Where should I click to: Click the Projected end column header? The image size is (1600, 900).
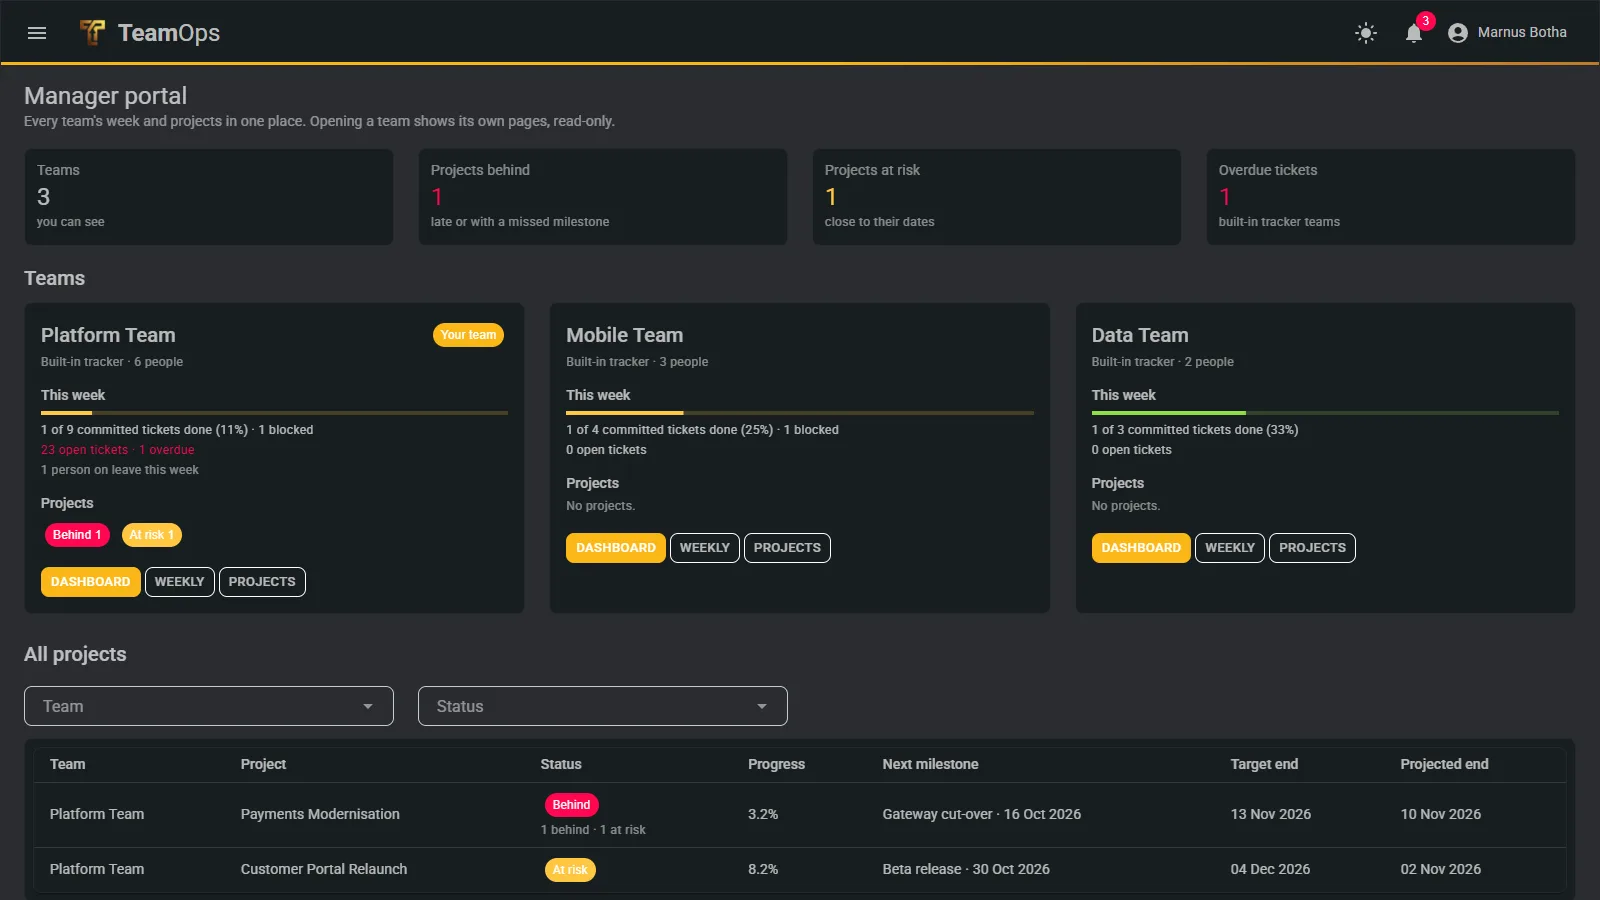pos(1444,764)
